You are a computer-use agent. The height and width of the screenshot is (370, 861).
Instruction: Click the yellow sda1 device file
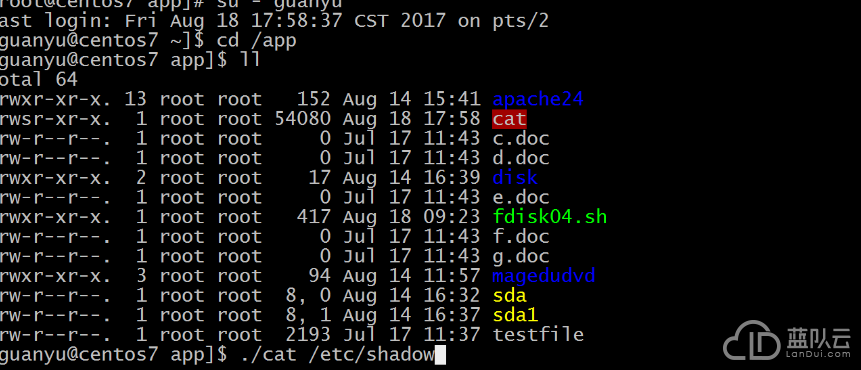(515, 315)
